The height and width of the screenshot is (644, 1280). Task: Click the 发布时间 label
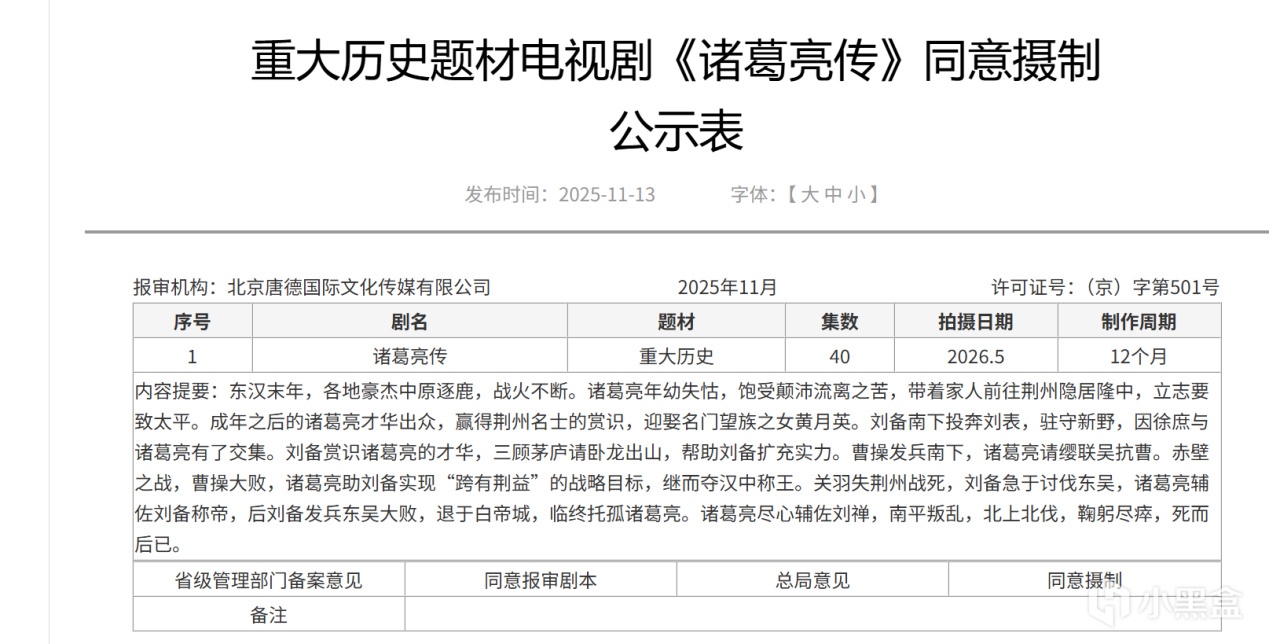pos(506,194)
